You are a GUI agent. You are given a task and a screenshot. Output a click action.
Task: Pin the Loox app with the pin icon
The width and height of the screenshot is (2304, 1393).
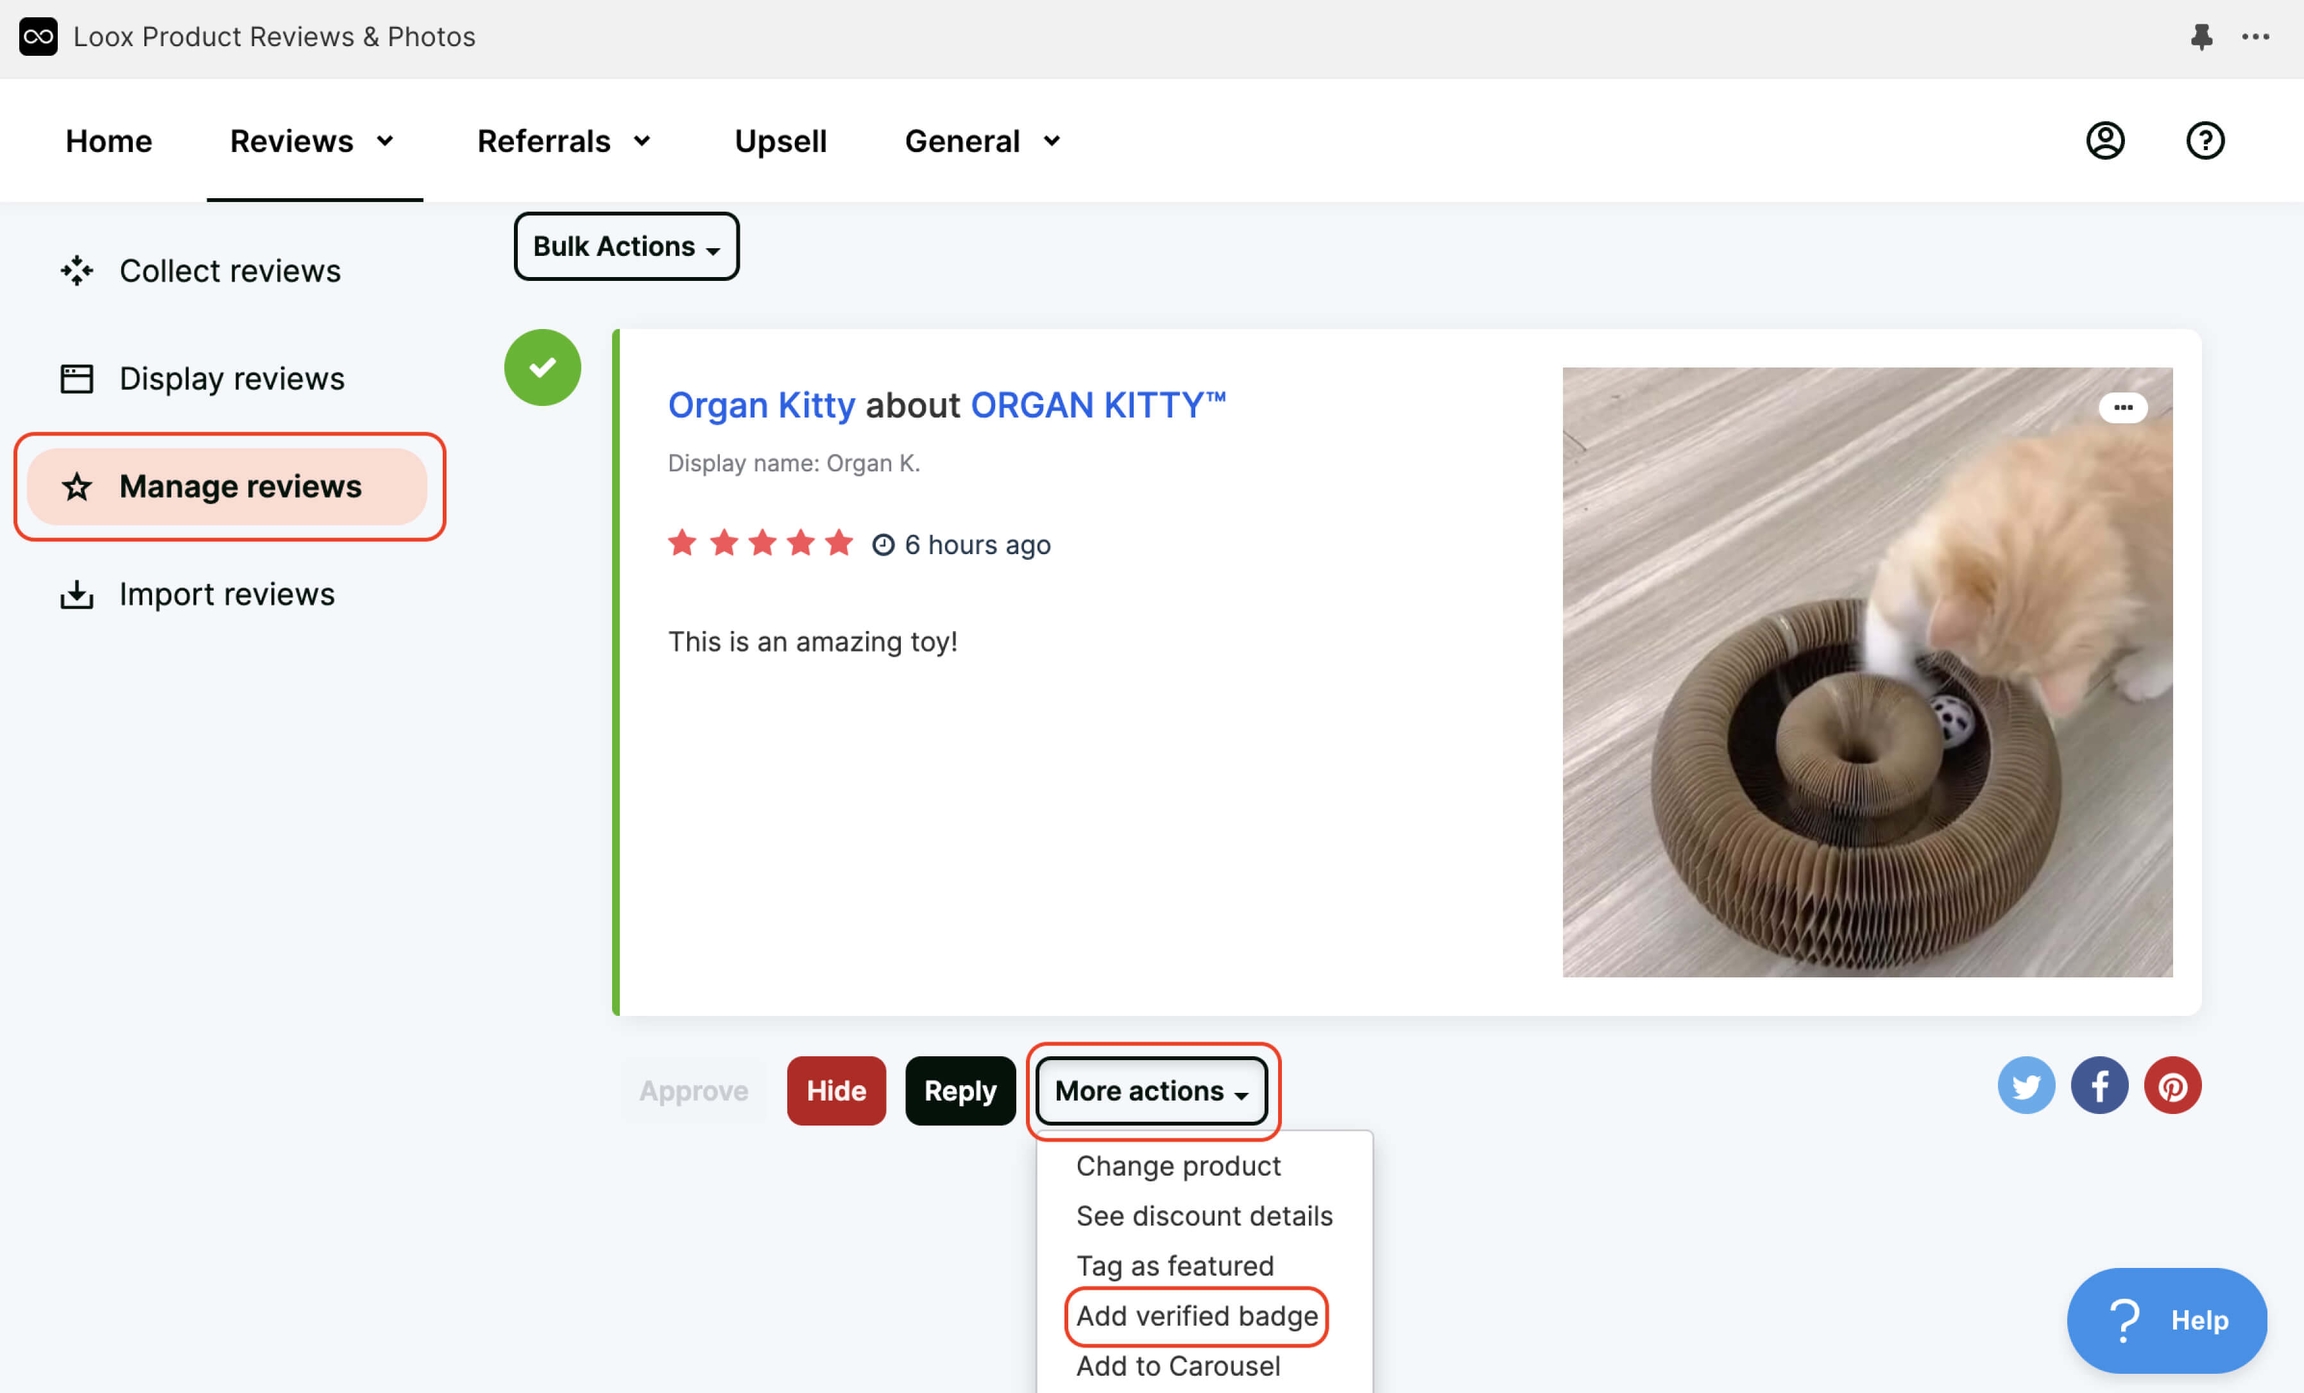click(2203, 36)
